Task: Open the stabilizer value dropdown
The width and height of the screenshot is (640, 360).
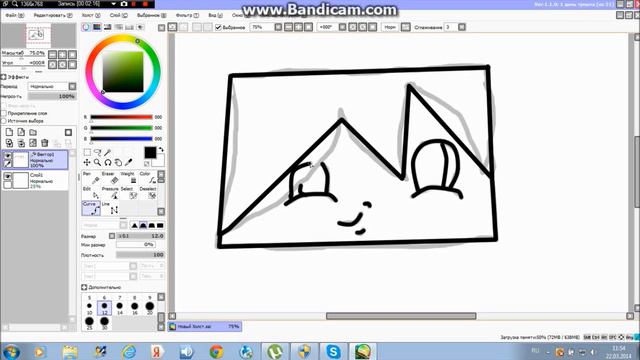Action: click(x=462, y=27)
